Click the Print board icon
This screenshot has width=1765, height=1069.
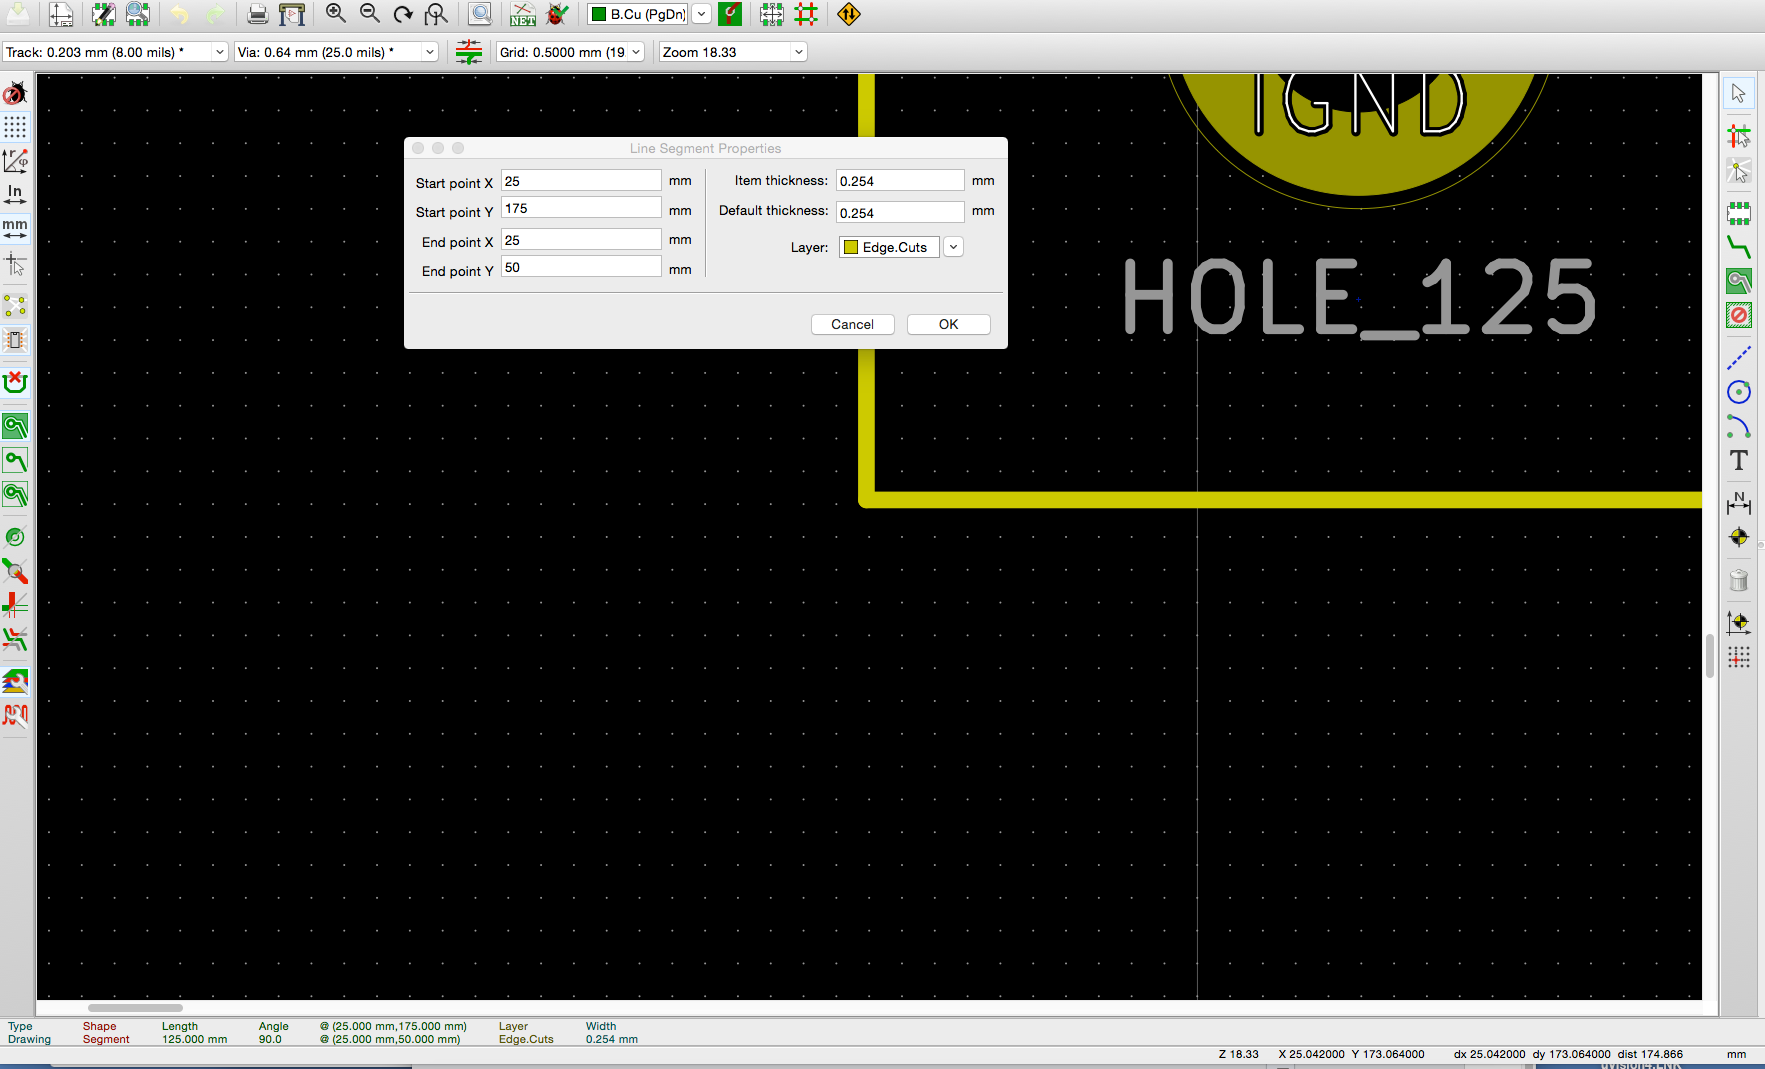click(x=257, y=14)
